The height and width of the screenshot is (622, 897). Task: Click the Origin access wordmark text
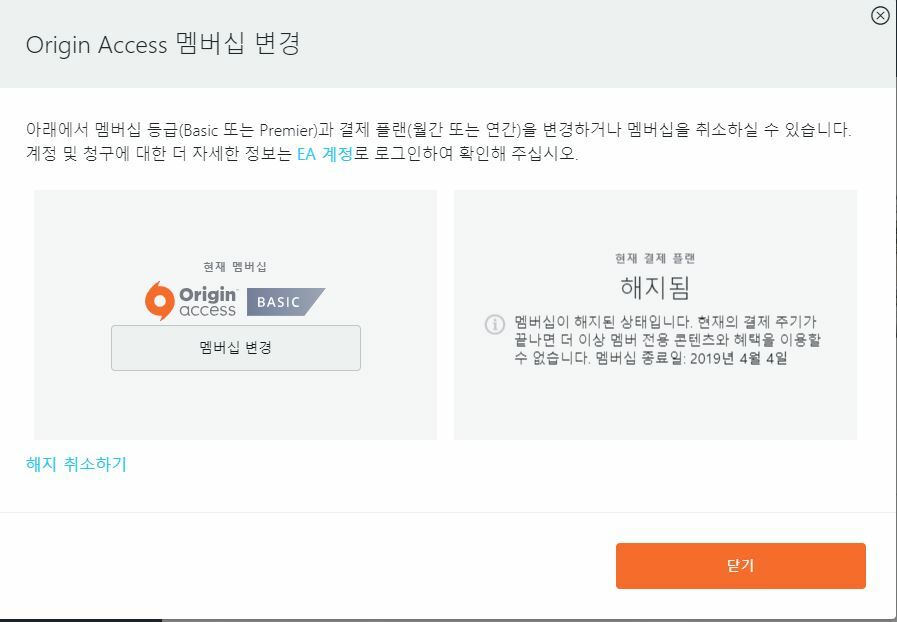[208, 302]
